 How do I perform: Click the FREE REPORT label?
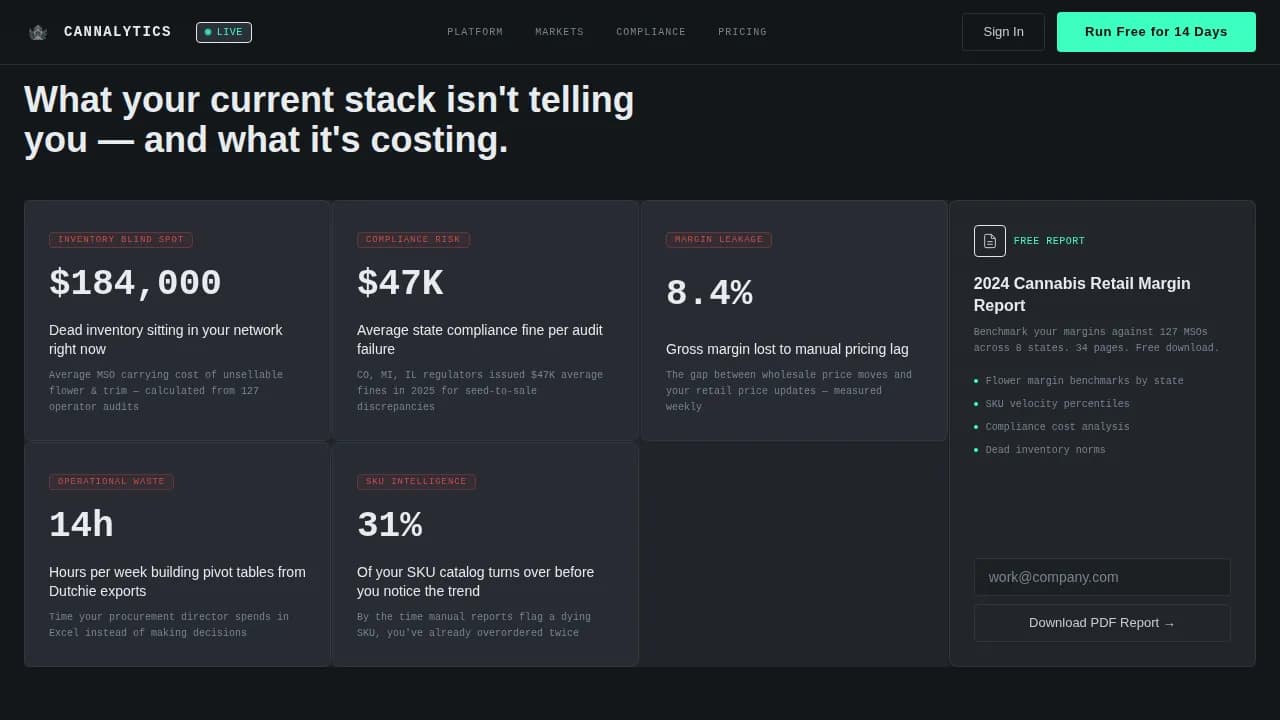tap(1049, 241)
